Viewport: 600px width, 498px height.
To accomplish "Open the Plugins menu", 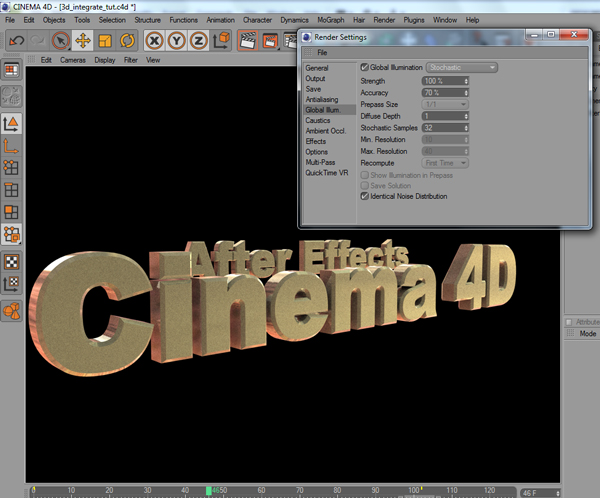I will [414, 20].
